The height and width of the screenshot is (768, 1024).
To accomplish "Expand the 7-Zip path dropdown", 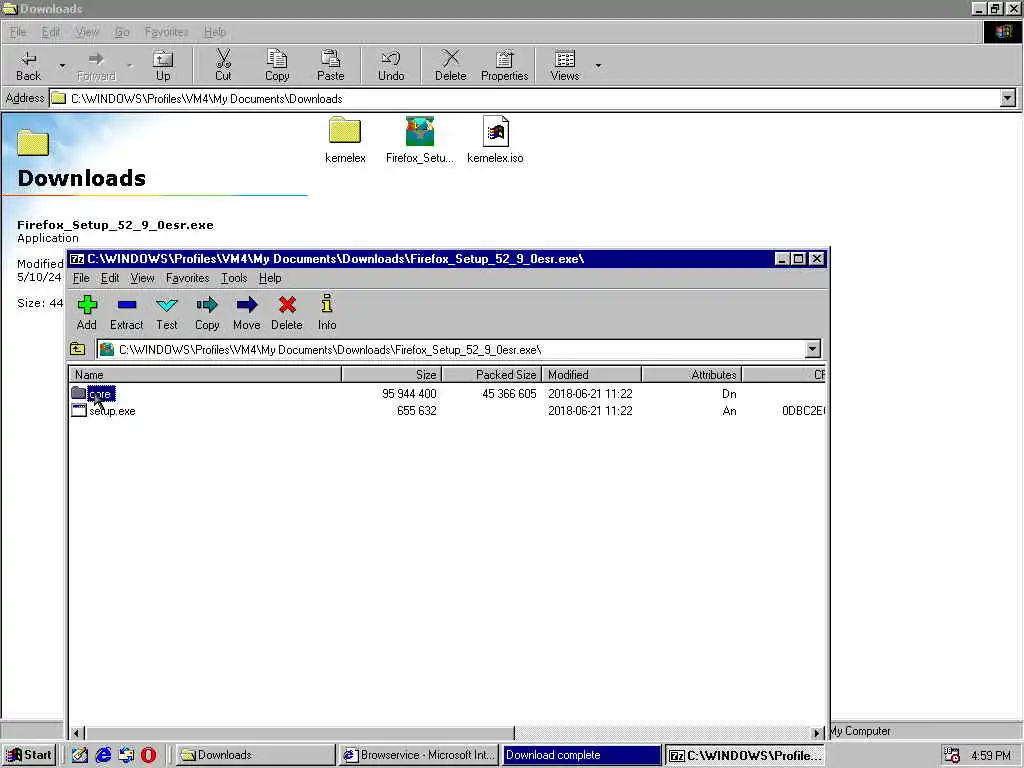I will click(812, 349).
